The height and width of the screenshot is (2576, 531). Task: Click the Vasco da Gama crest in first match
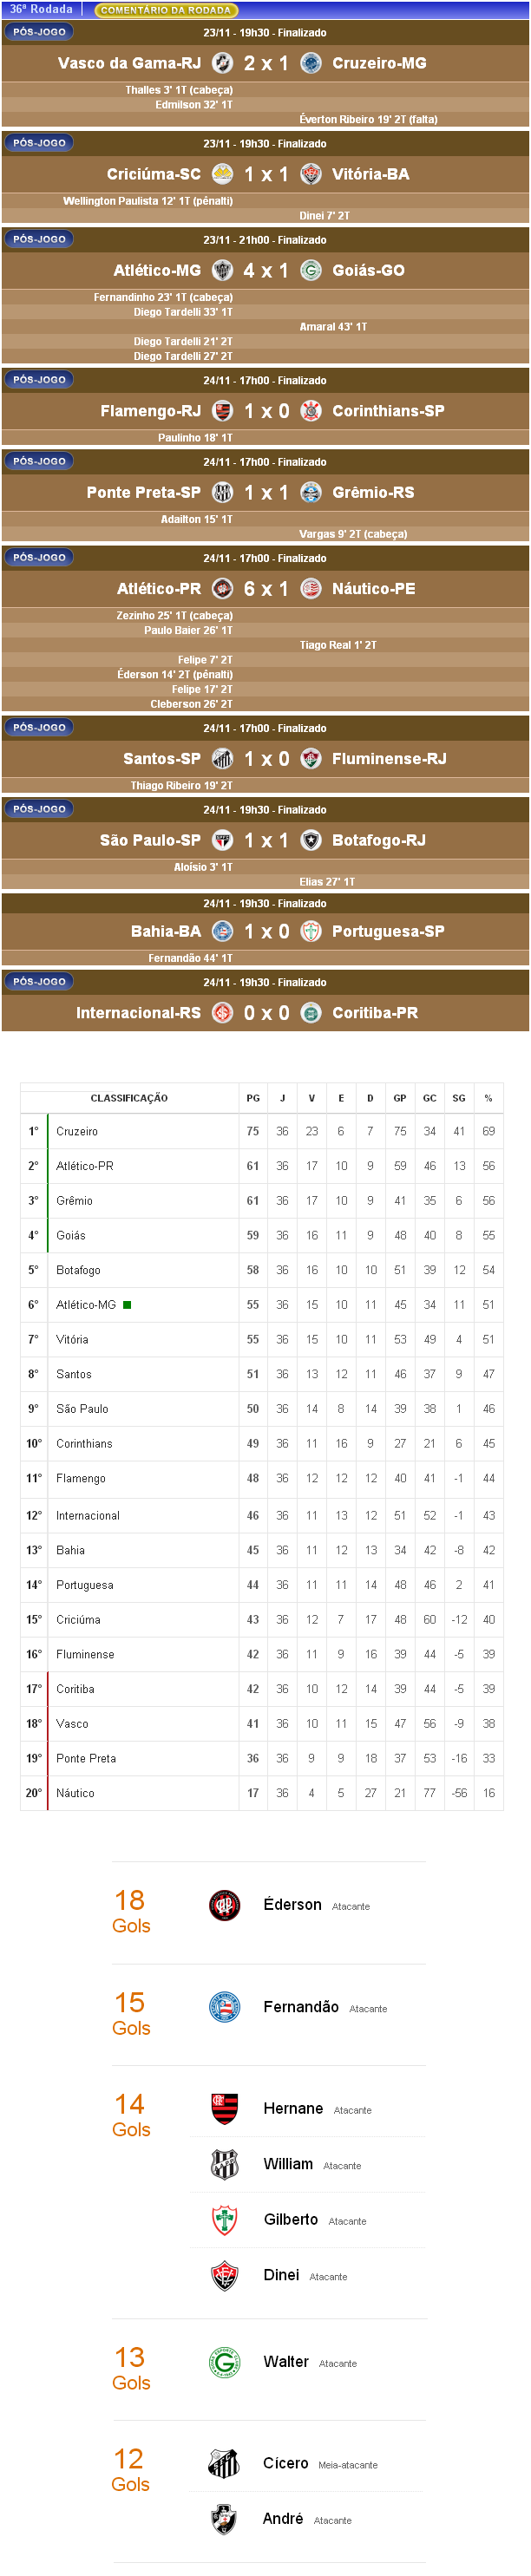[223, 63]
